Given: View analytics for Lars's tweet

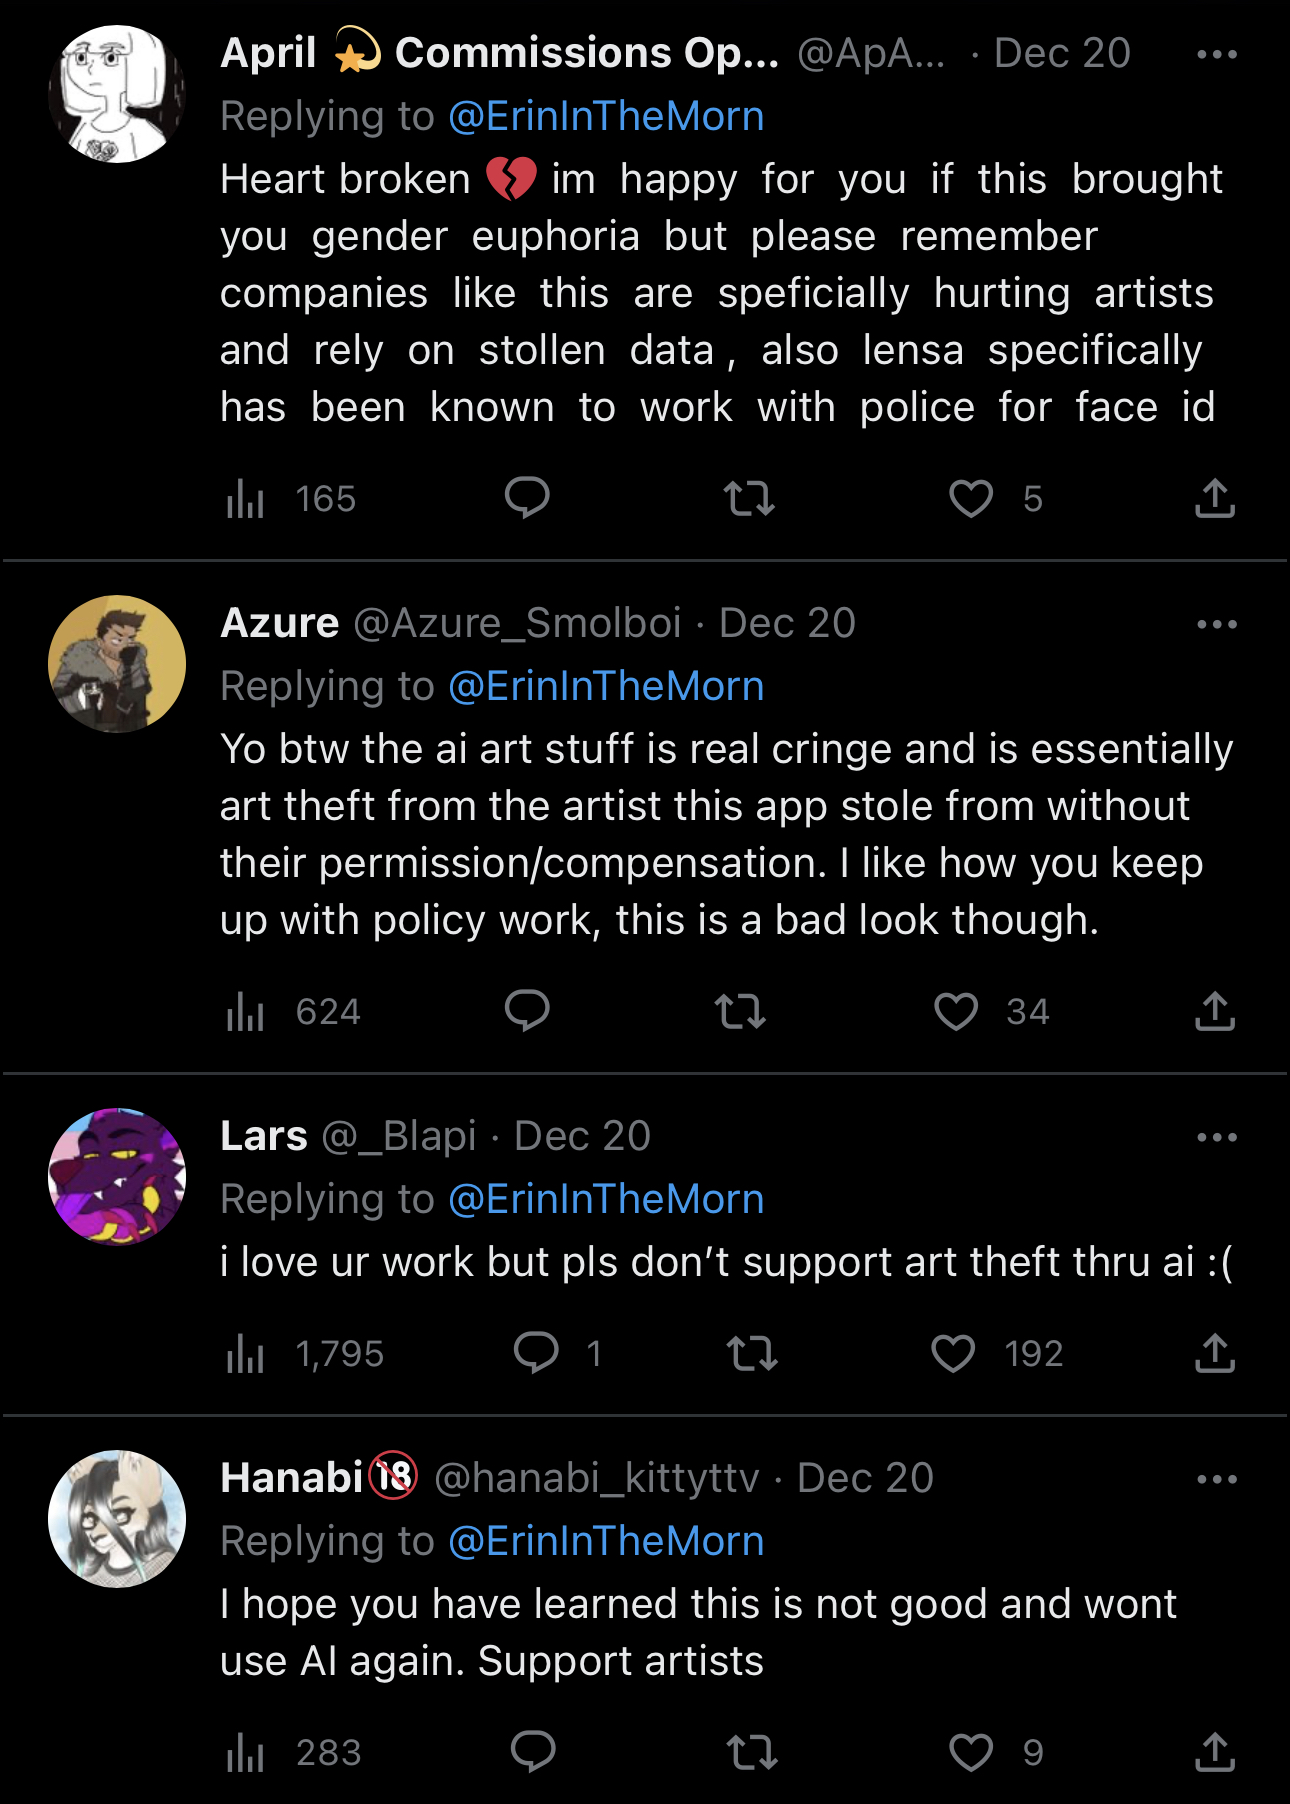Looking at the screenshot, I should 246,1354.
